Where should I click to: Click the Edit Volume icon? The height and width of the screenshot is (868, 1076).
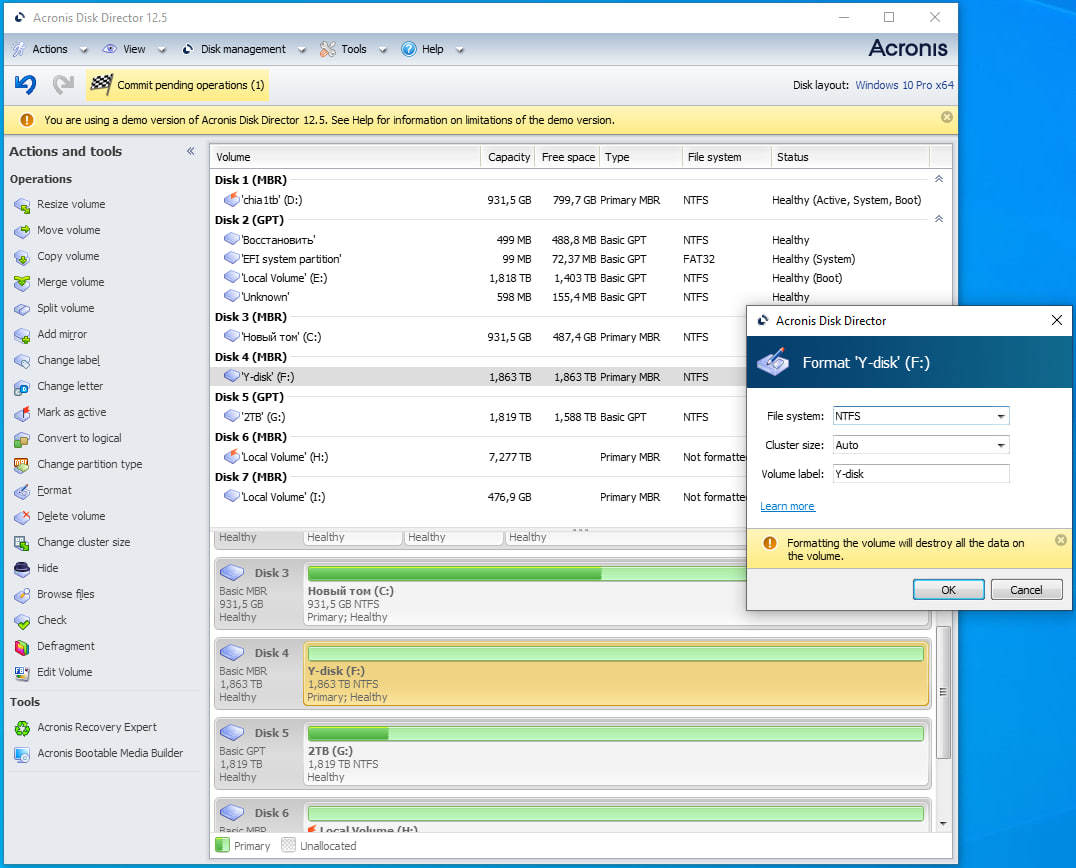coord(22,673)
